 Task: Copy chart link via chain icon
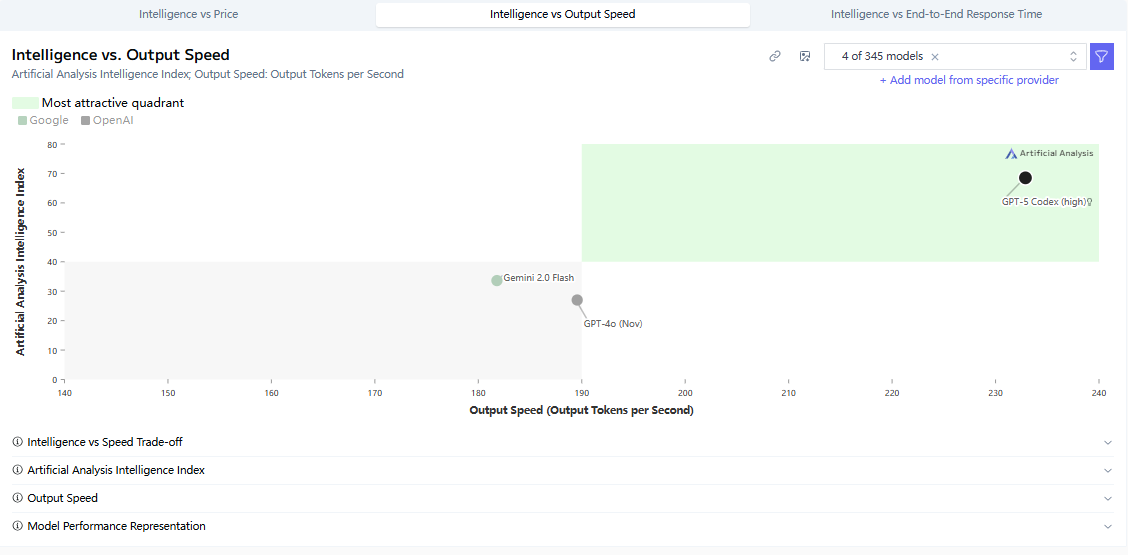[x=775, y=56]
